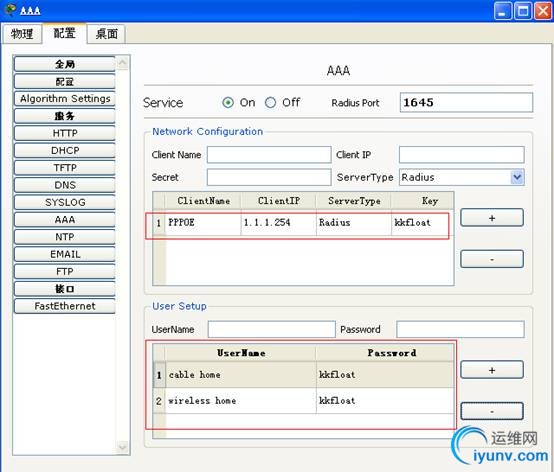Viewport: 554px width, 472px height.
Task: Open SYSLOG service settings
Action: coord(65,202)
